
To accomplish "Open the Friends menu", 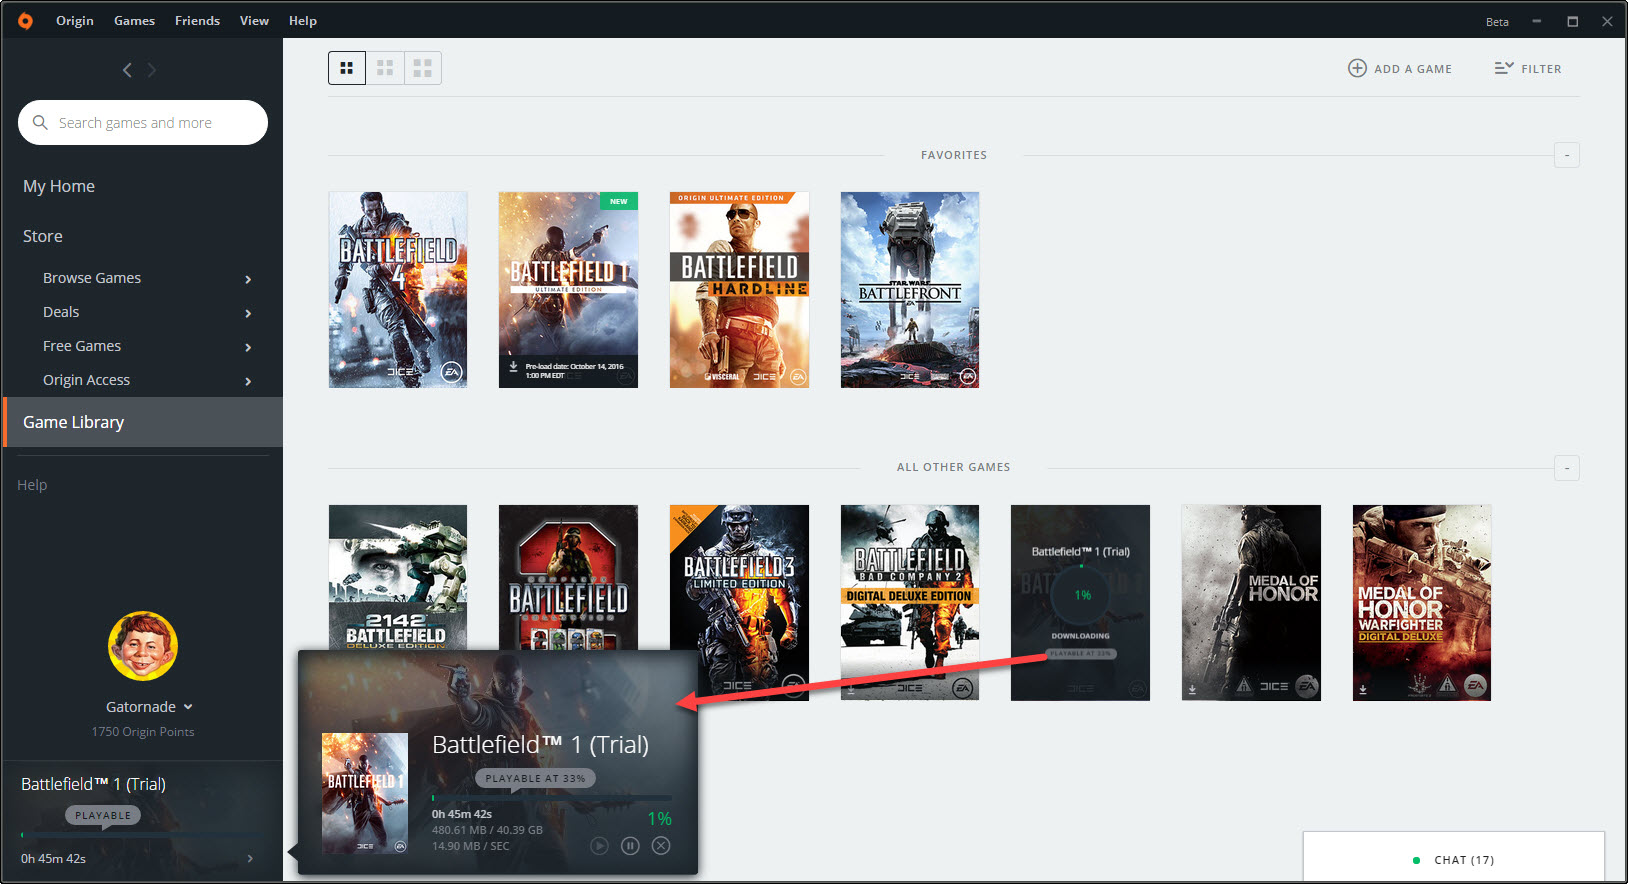I will tap(197, 21).
